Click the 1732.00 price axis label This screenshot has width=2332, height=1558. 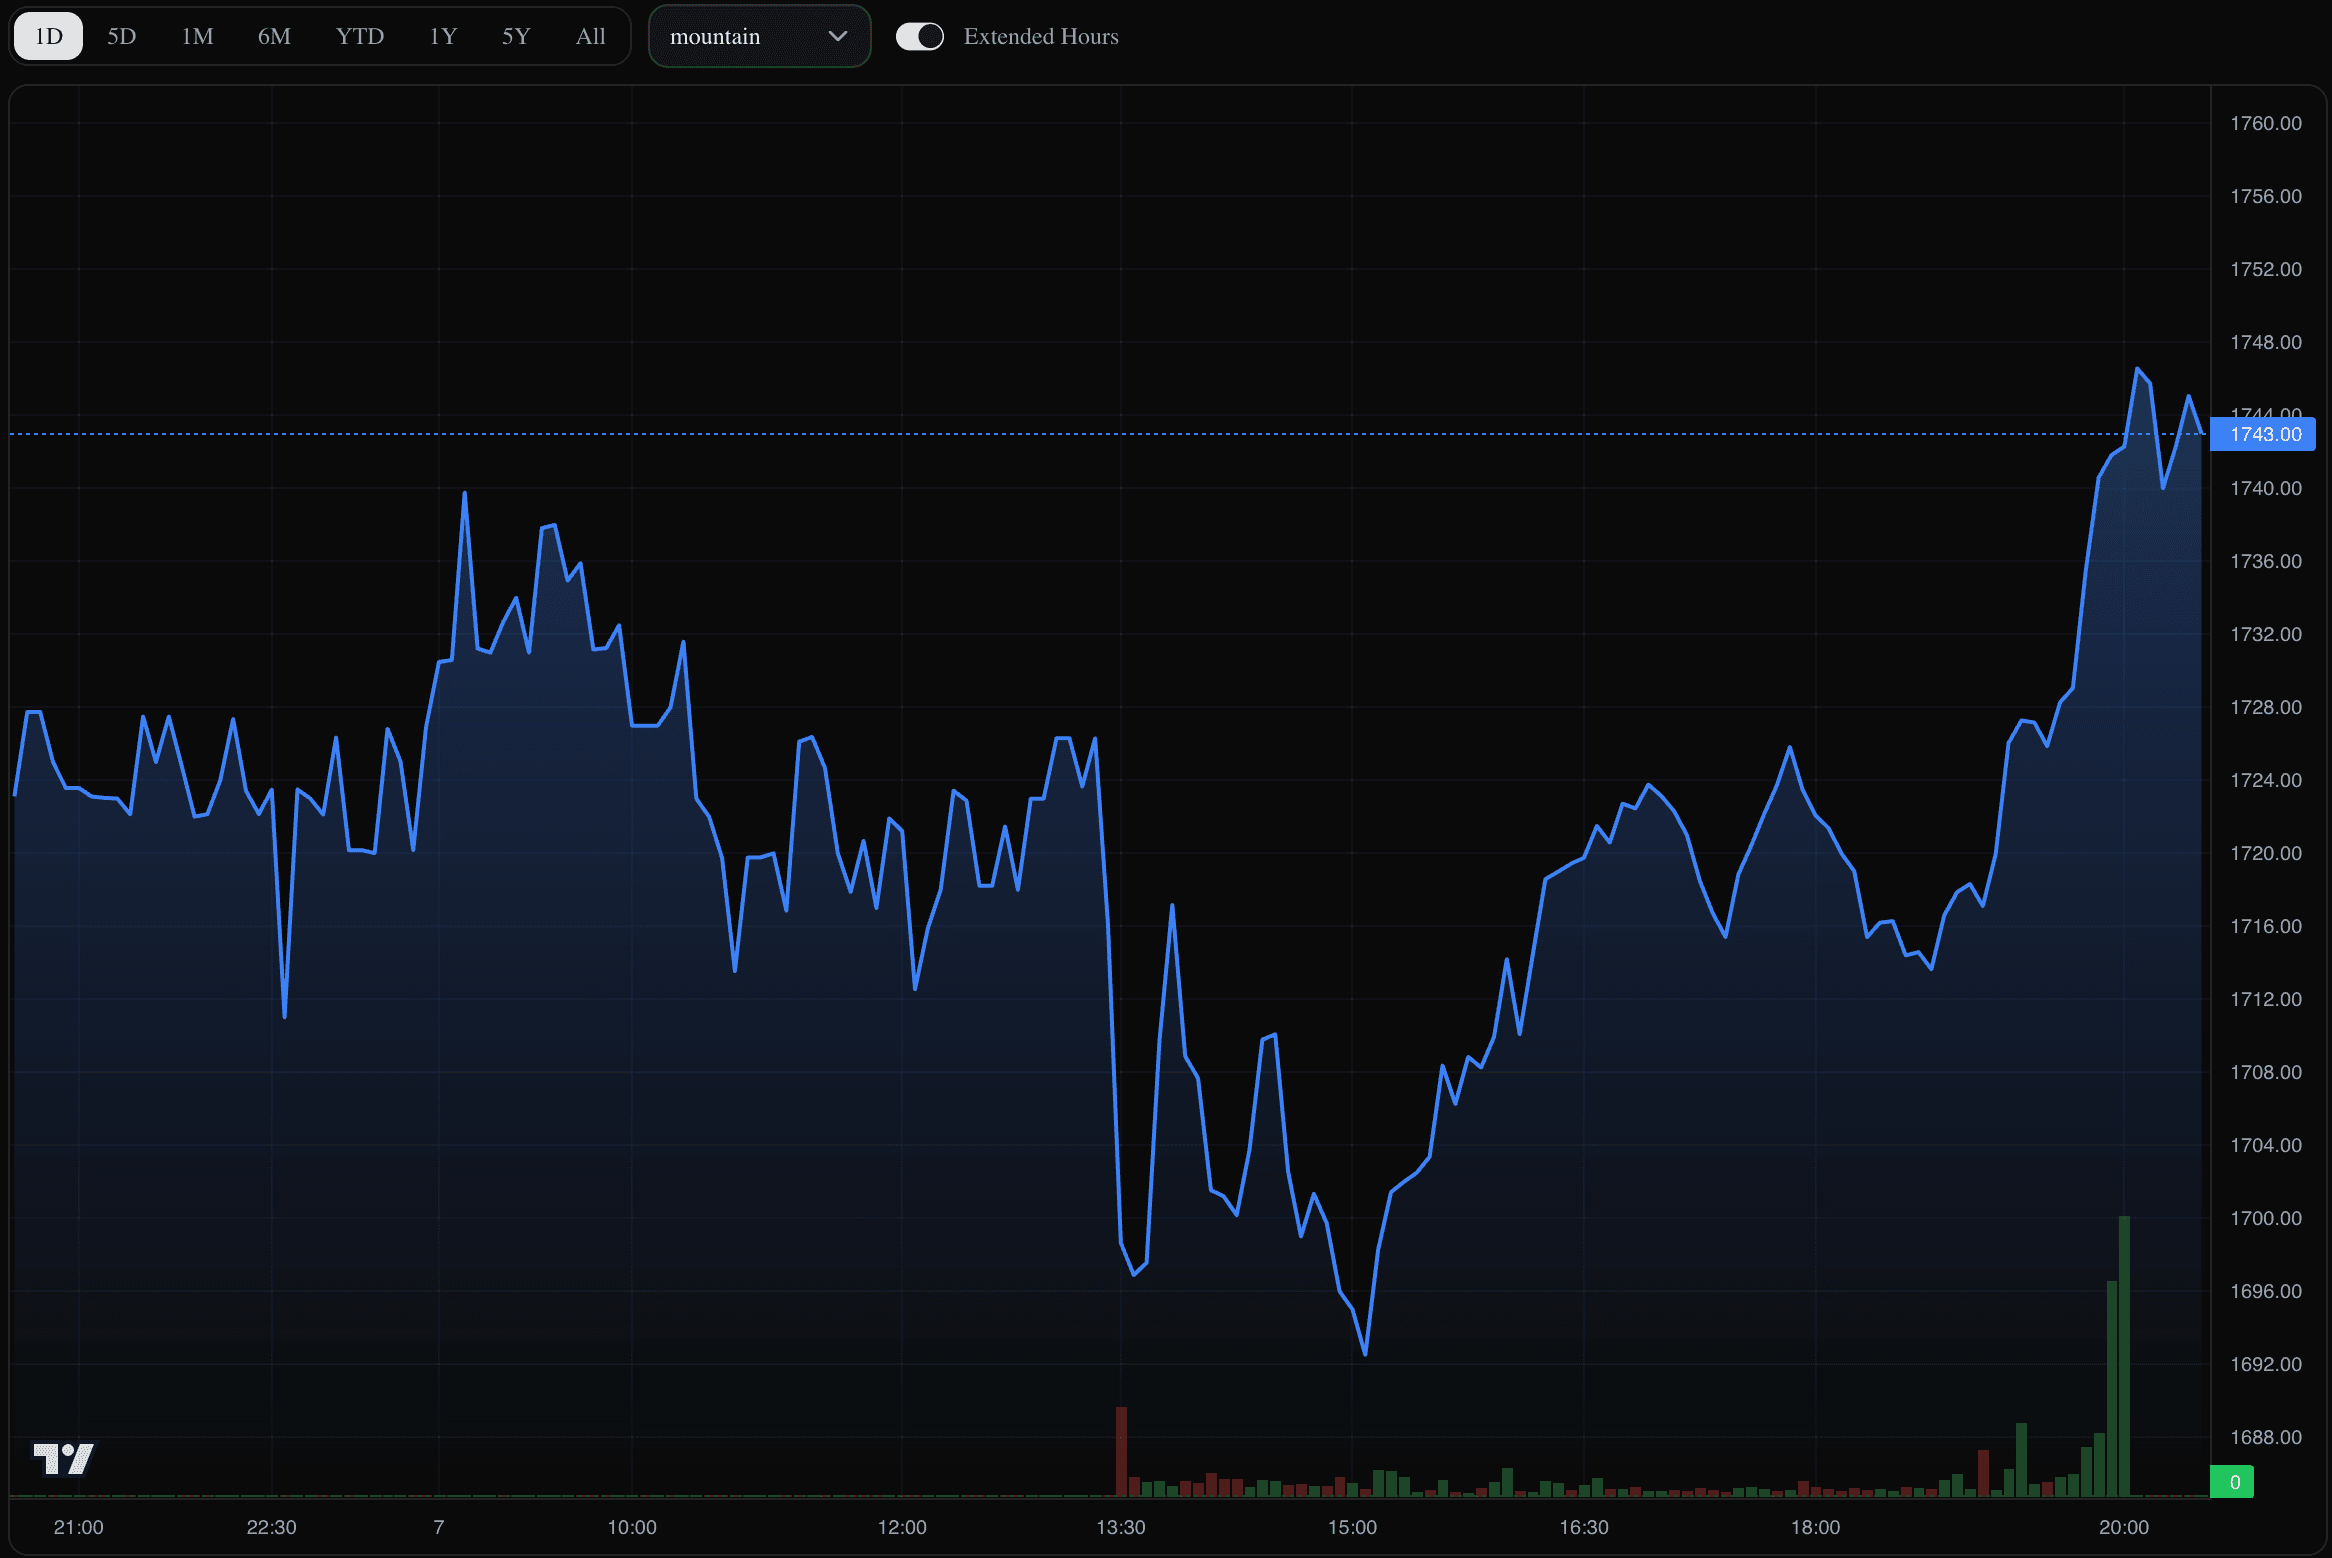2266,634
